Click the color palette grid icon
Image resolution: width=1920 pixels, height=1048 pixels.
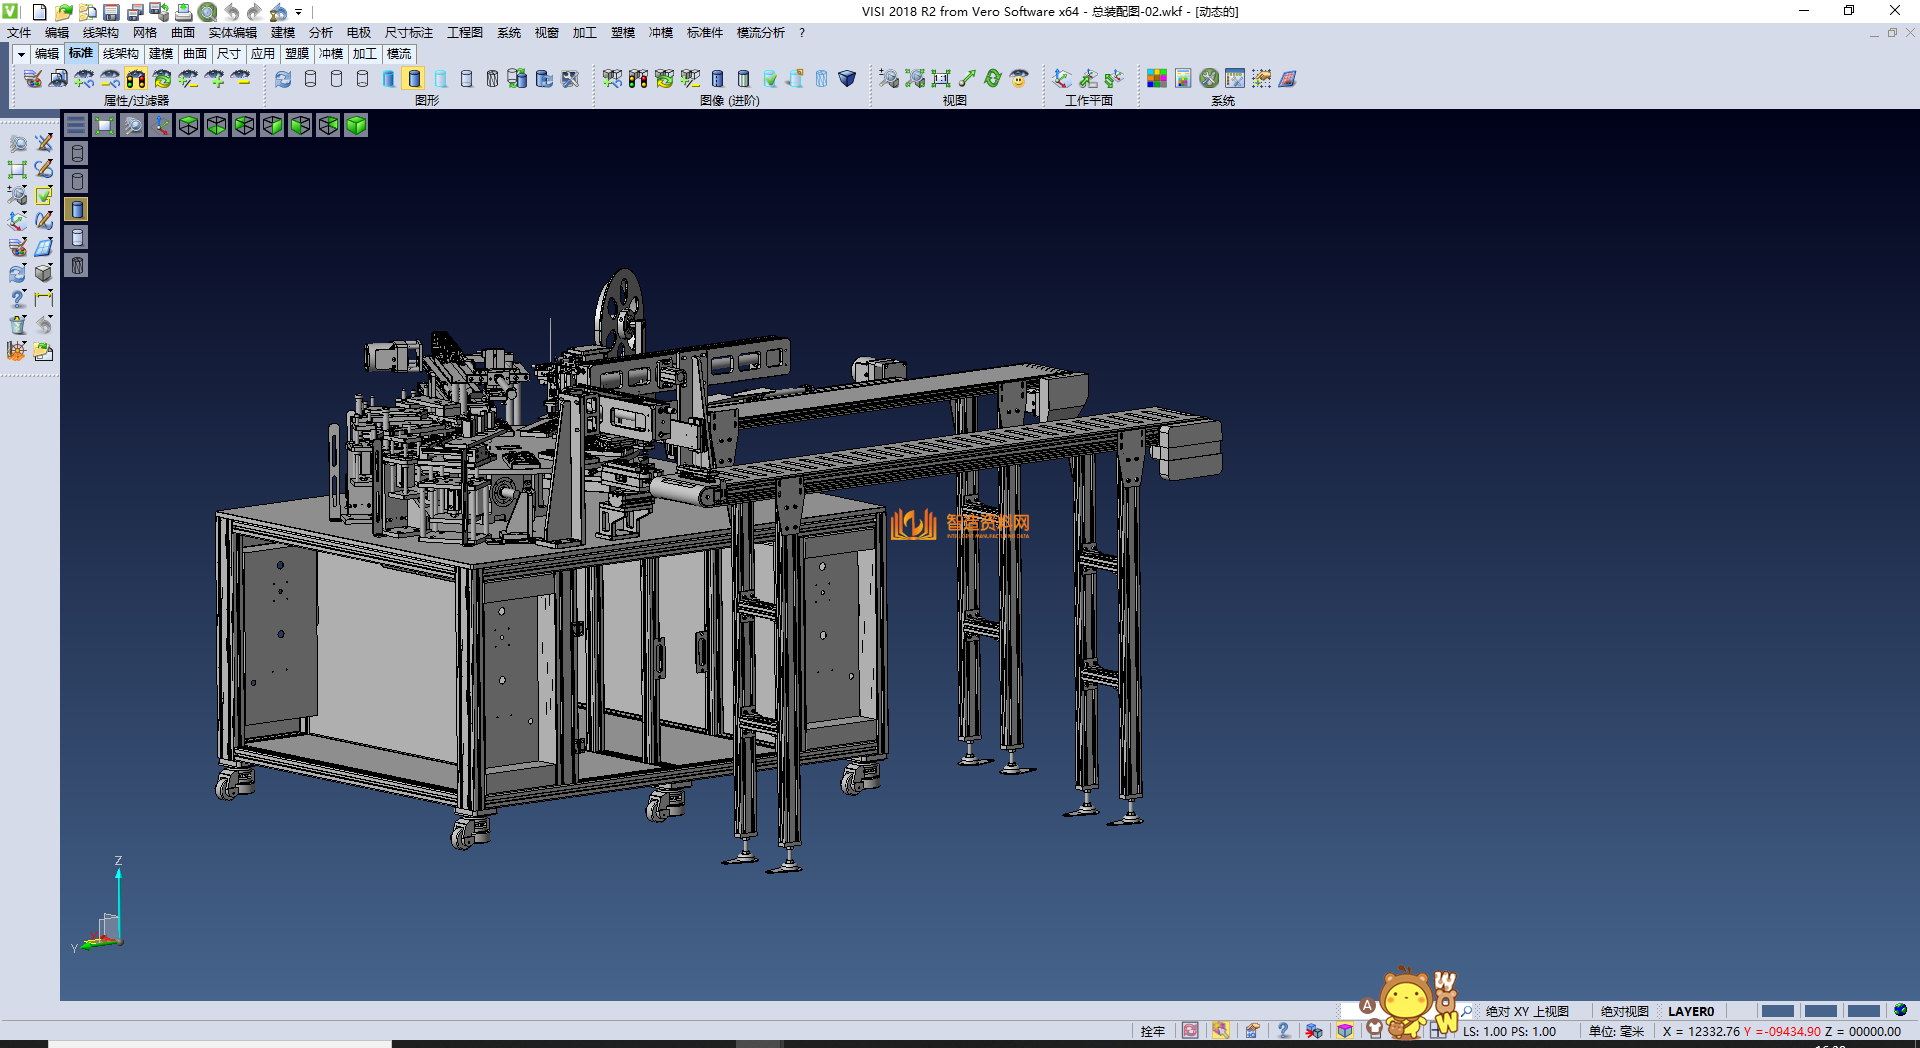click(x=1156, y=79)
